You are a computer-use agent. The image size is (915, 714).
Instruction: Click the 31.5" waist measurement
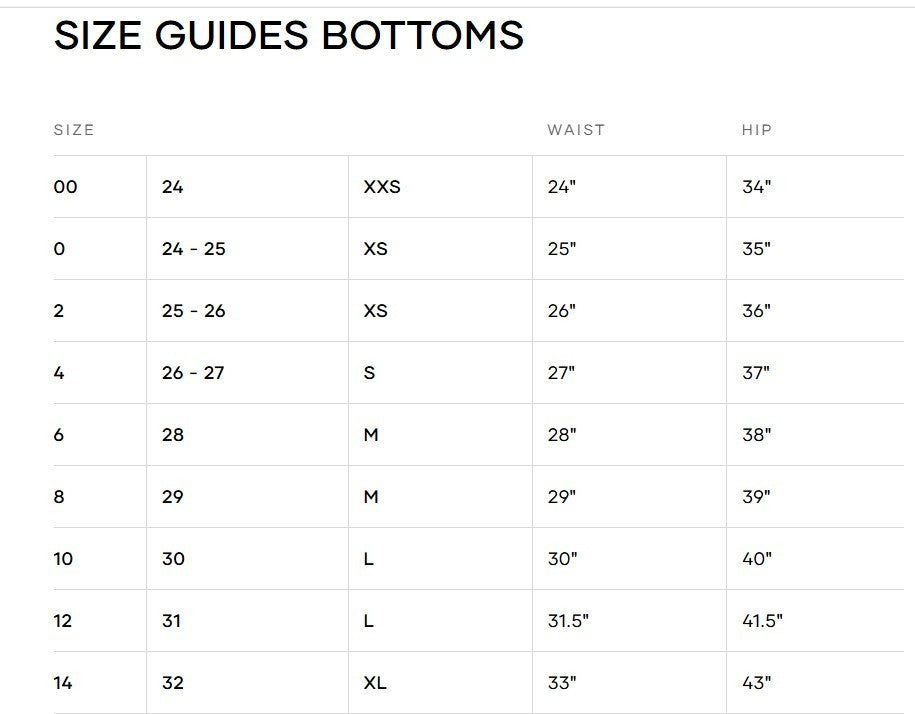(x=568, y=621)
